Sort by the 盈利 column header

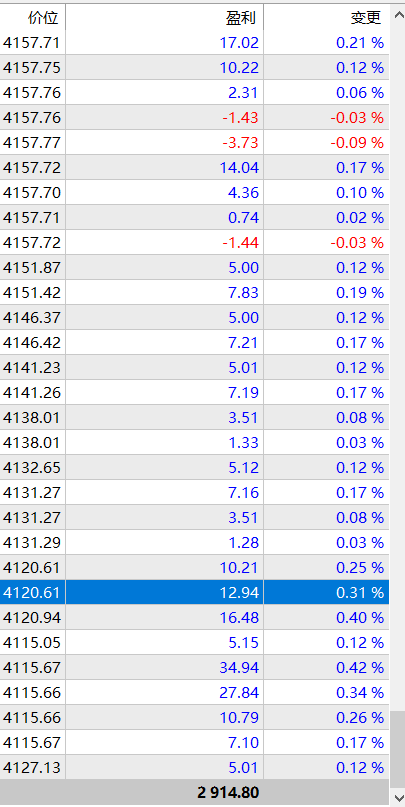click(x=165, y=18)
